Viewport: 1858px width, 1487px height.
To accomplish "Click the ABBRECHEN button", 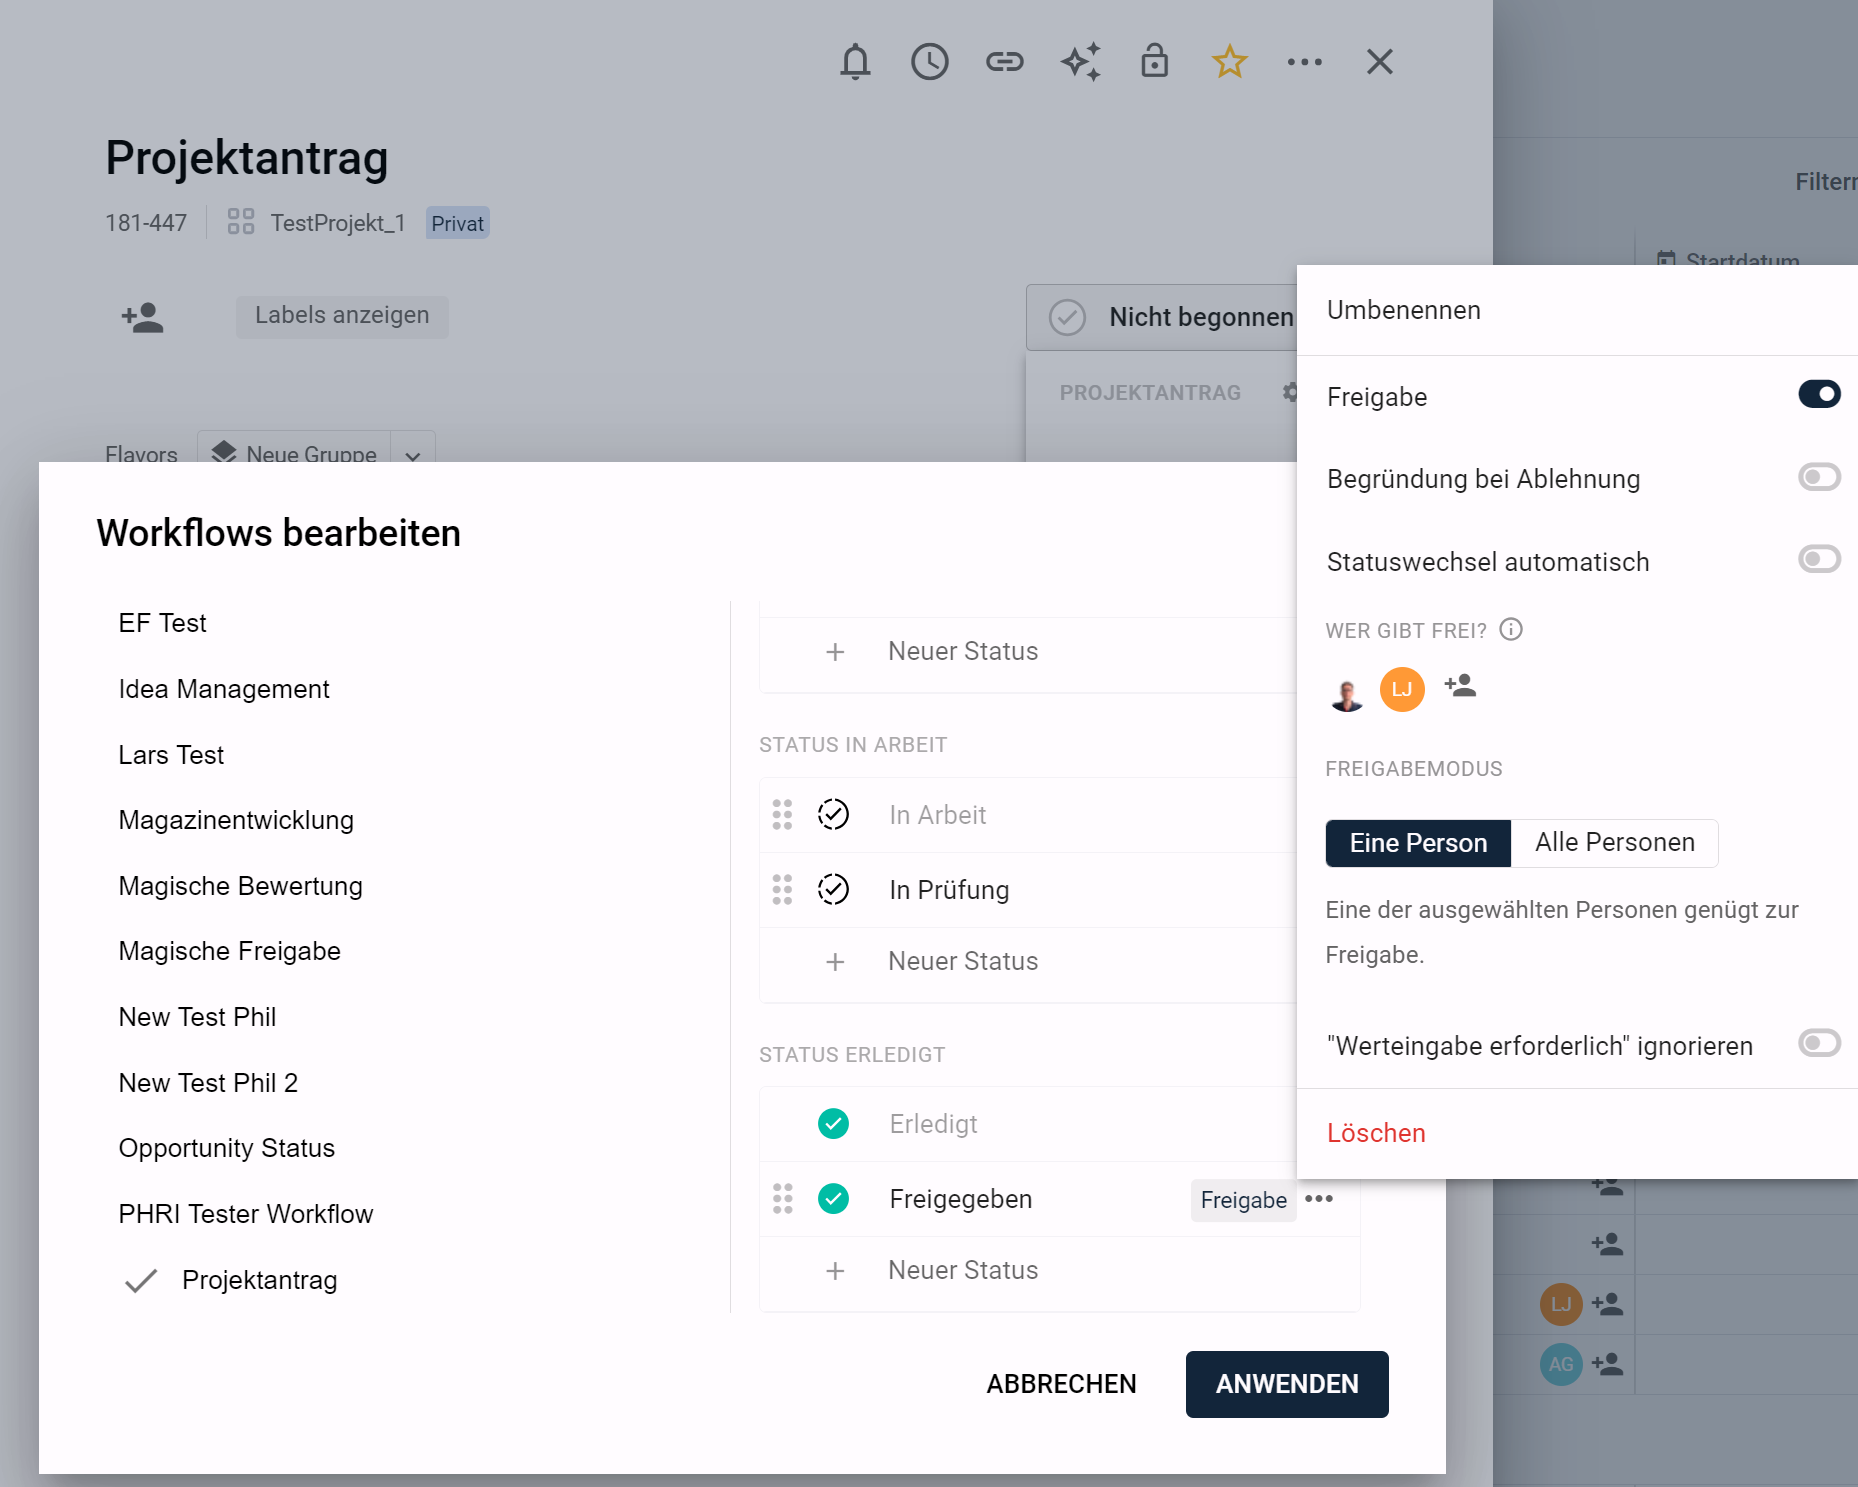I will coord(1061,1384).
